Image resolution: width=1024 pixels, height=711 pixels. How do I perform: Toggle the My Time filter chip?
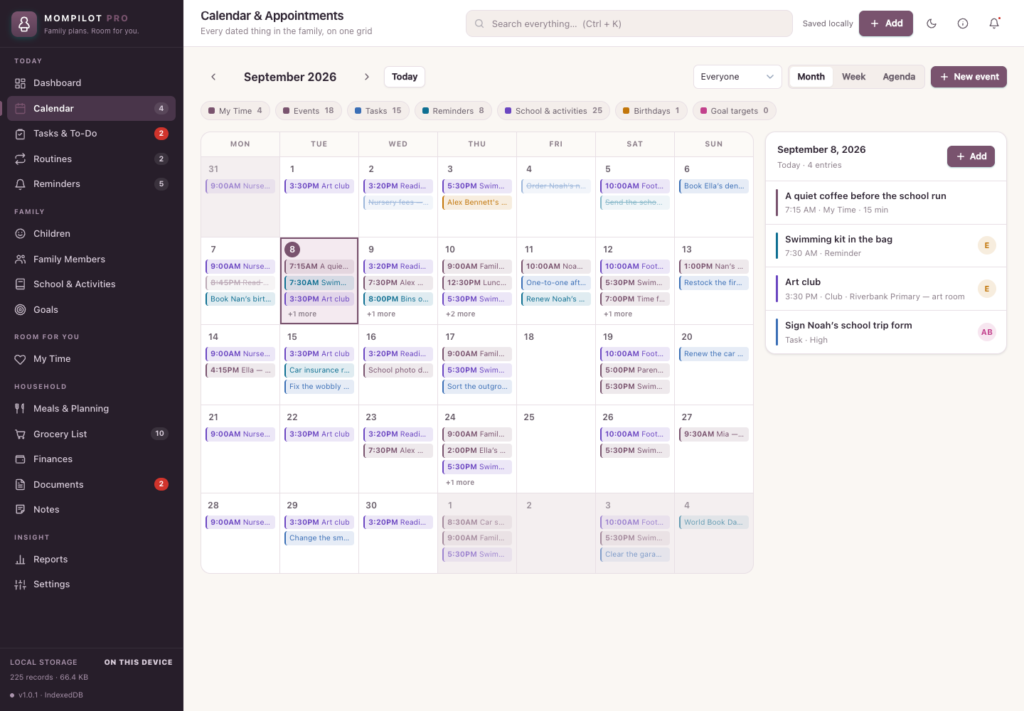pyautogui.click(x=235, y=110)
